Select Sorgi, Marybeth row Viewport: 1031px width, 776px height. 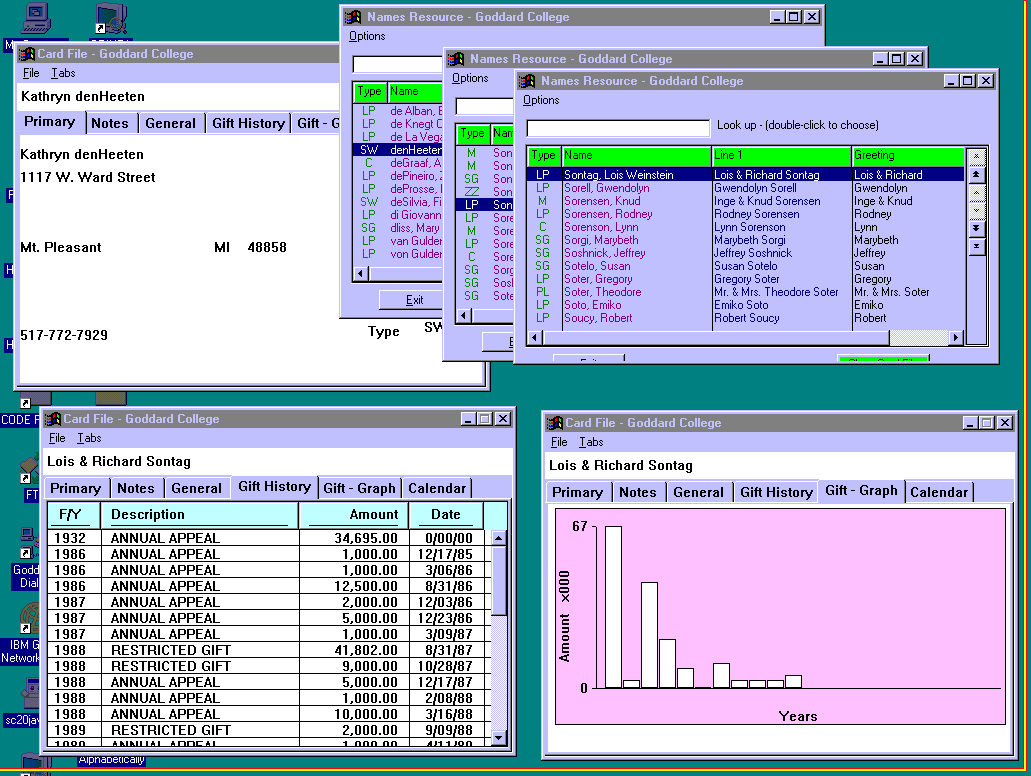(746, 240)
